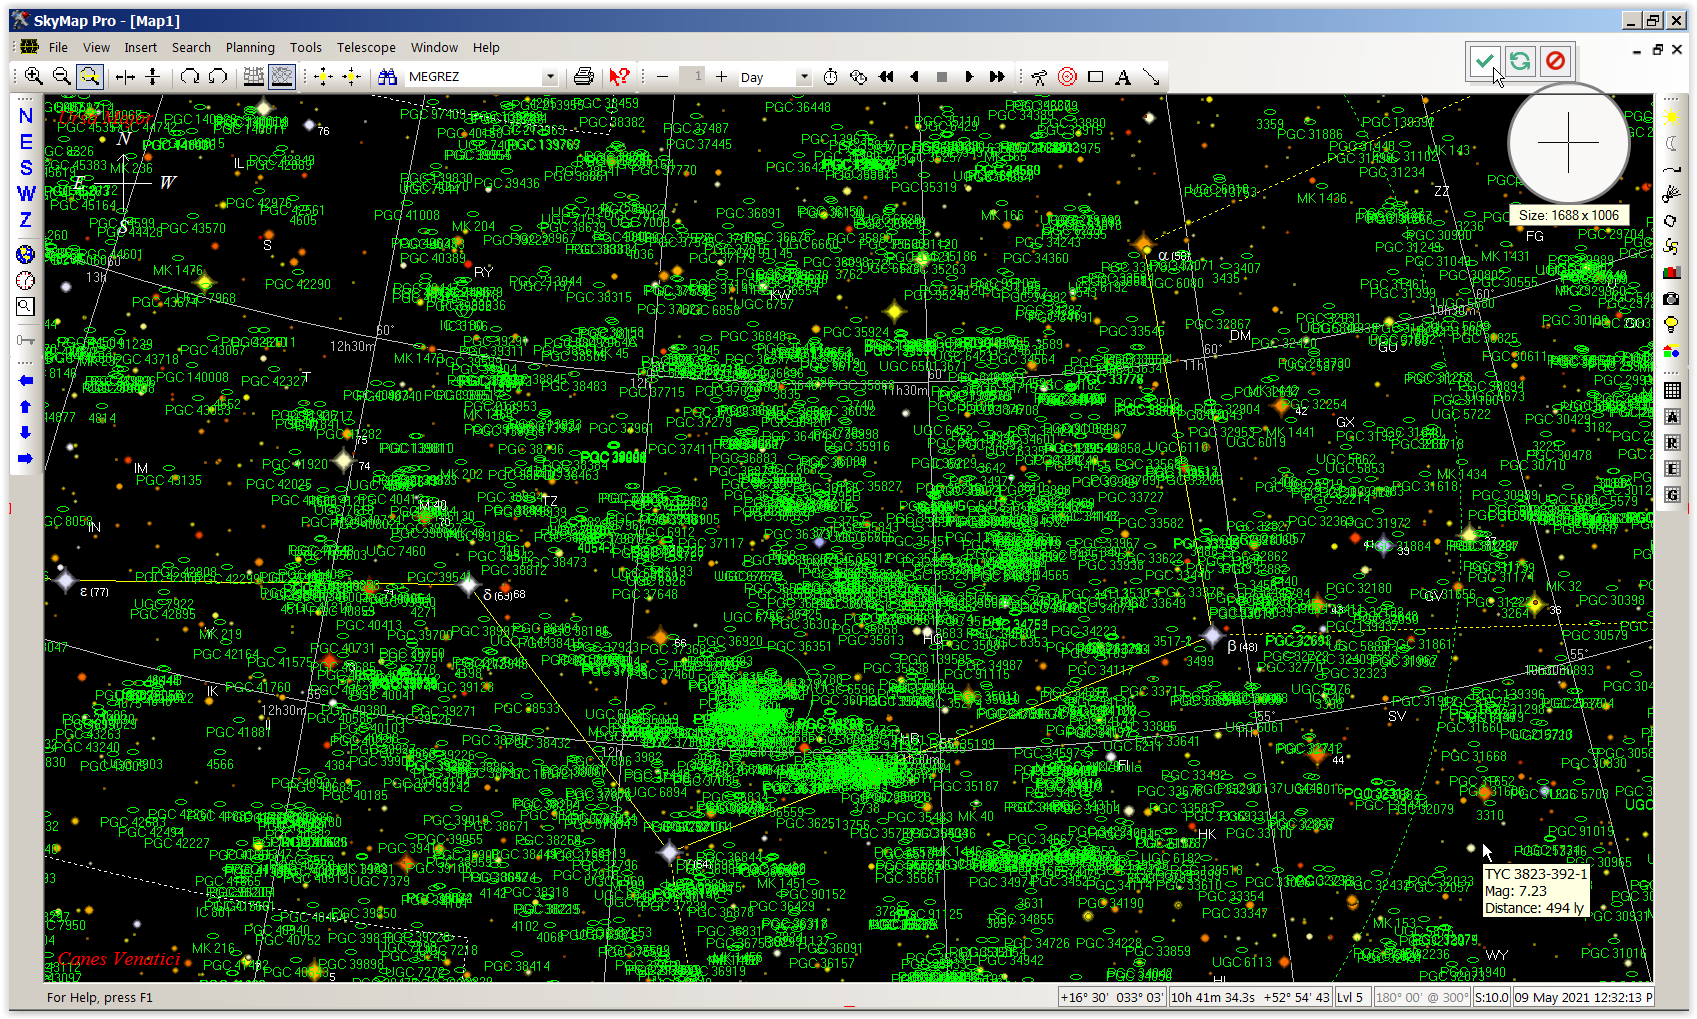Click the MEGREZ search input field
Viewport: 1697px width, 1019px height.
(x=474, y=77)
